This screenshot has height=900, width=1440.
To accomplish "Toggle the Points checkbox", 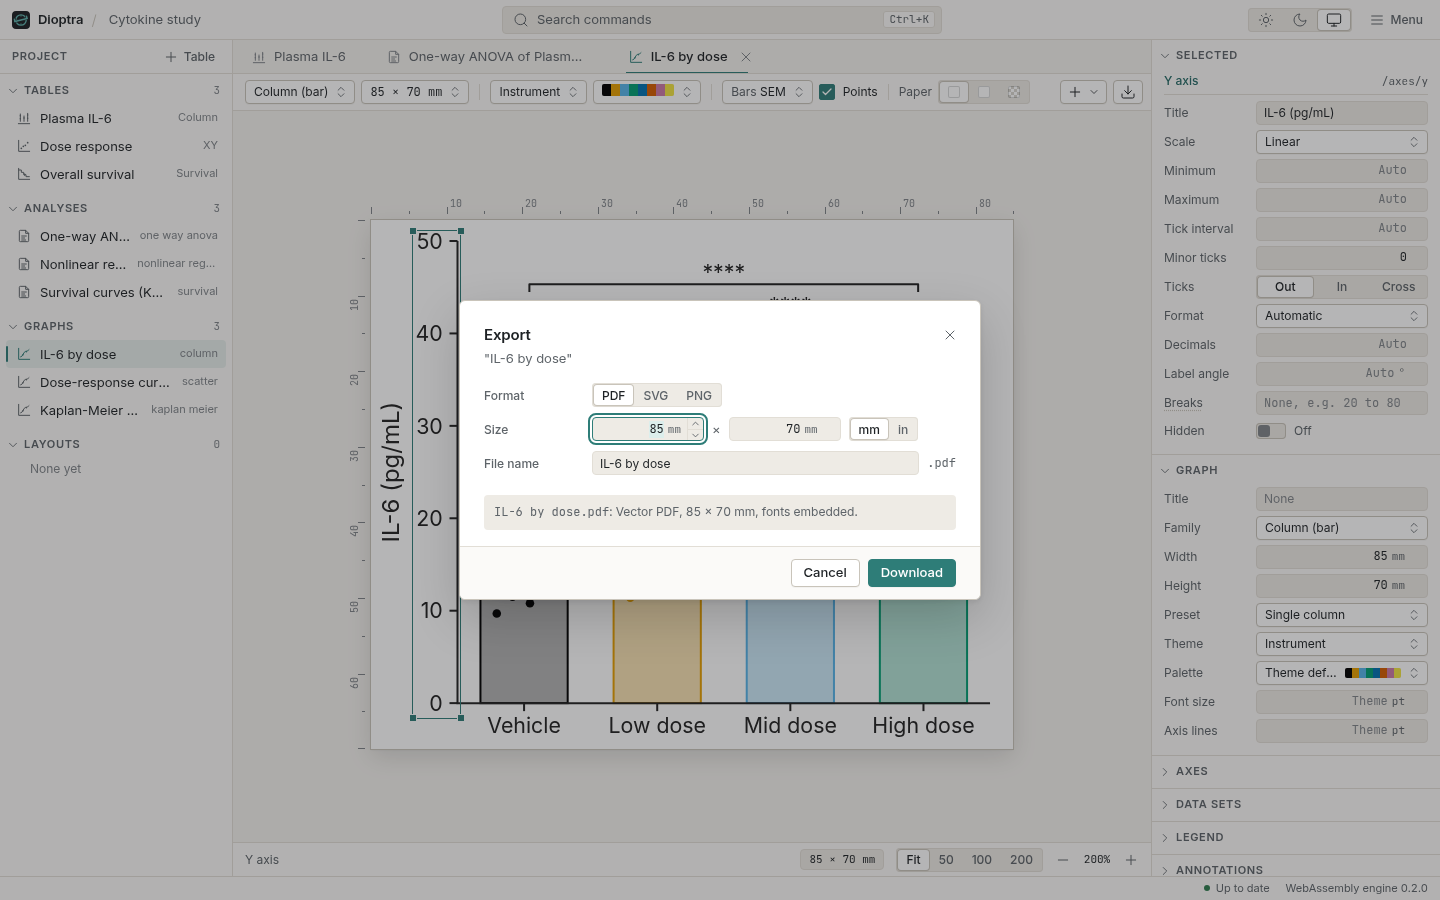I will click(x=827, y=92).
